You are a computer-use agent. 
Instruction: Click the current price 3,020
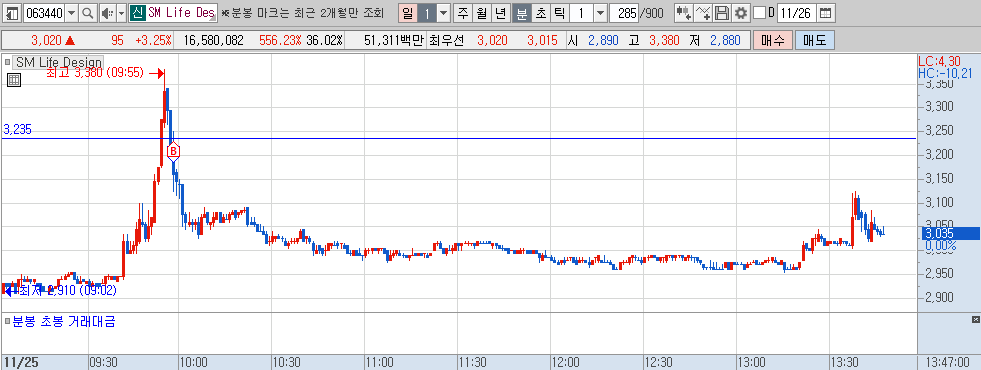click(46, 41)
